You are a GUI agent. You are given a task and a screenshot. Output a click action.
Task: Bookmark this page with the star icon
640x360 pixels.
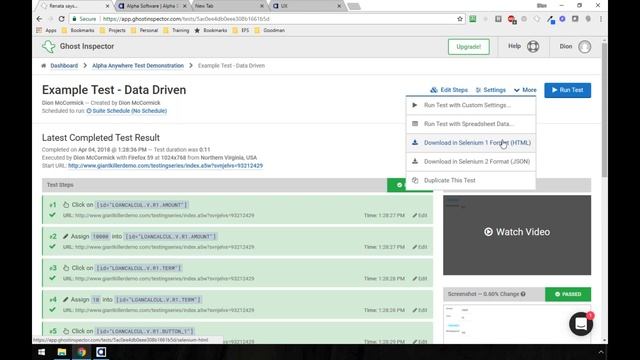(x=460, y=19)
